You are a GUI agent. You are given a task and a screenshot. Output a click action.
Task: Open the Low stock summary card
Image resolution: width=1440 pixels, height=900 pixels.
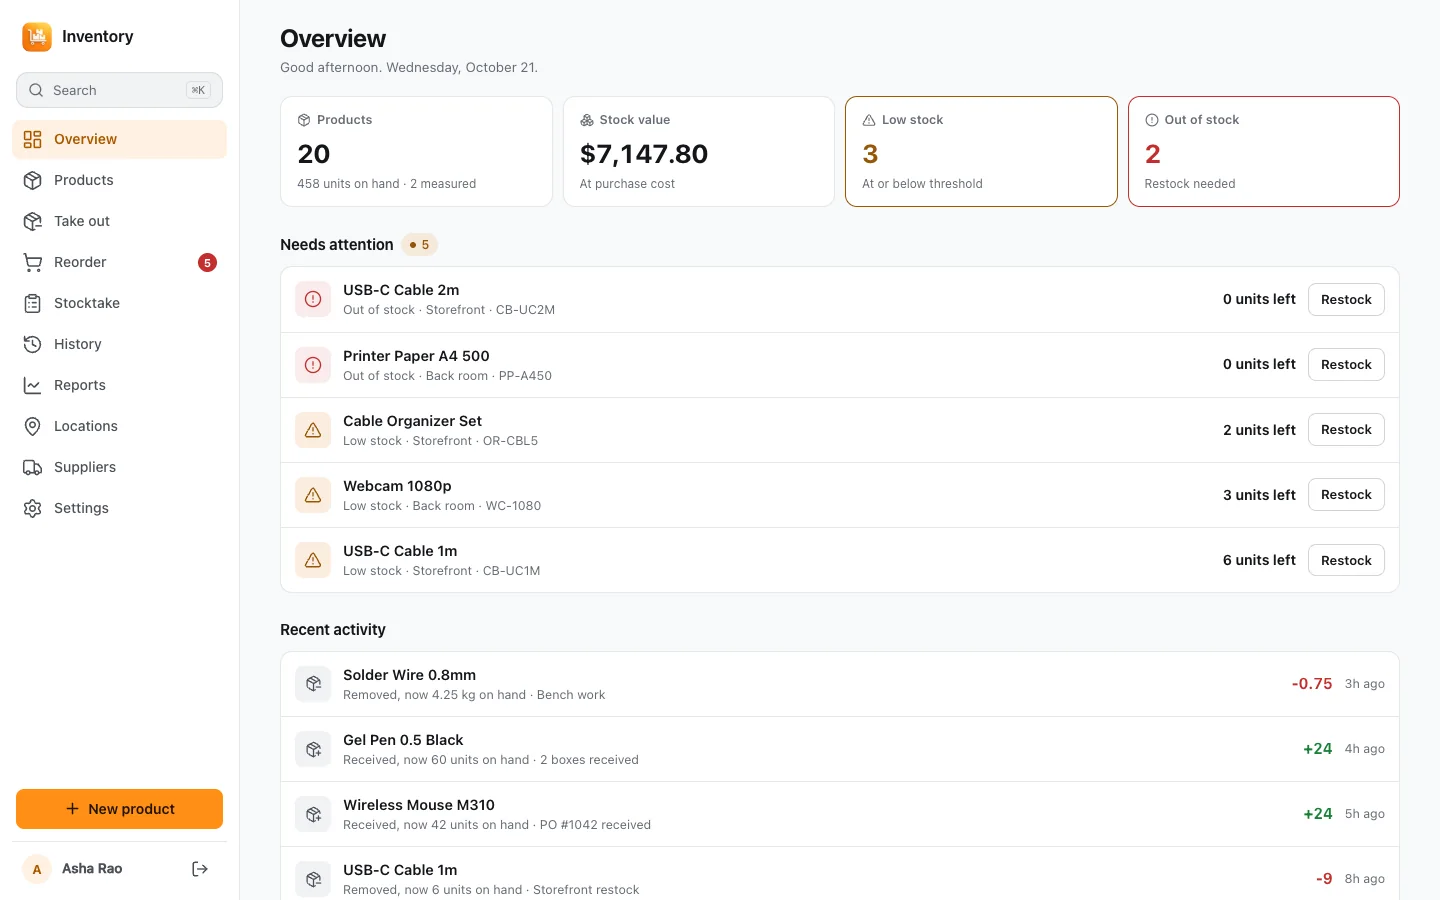981,152
